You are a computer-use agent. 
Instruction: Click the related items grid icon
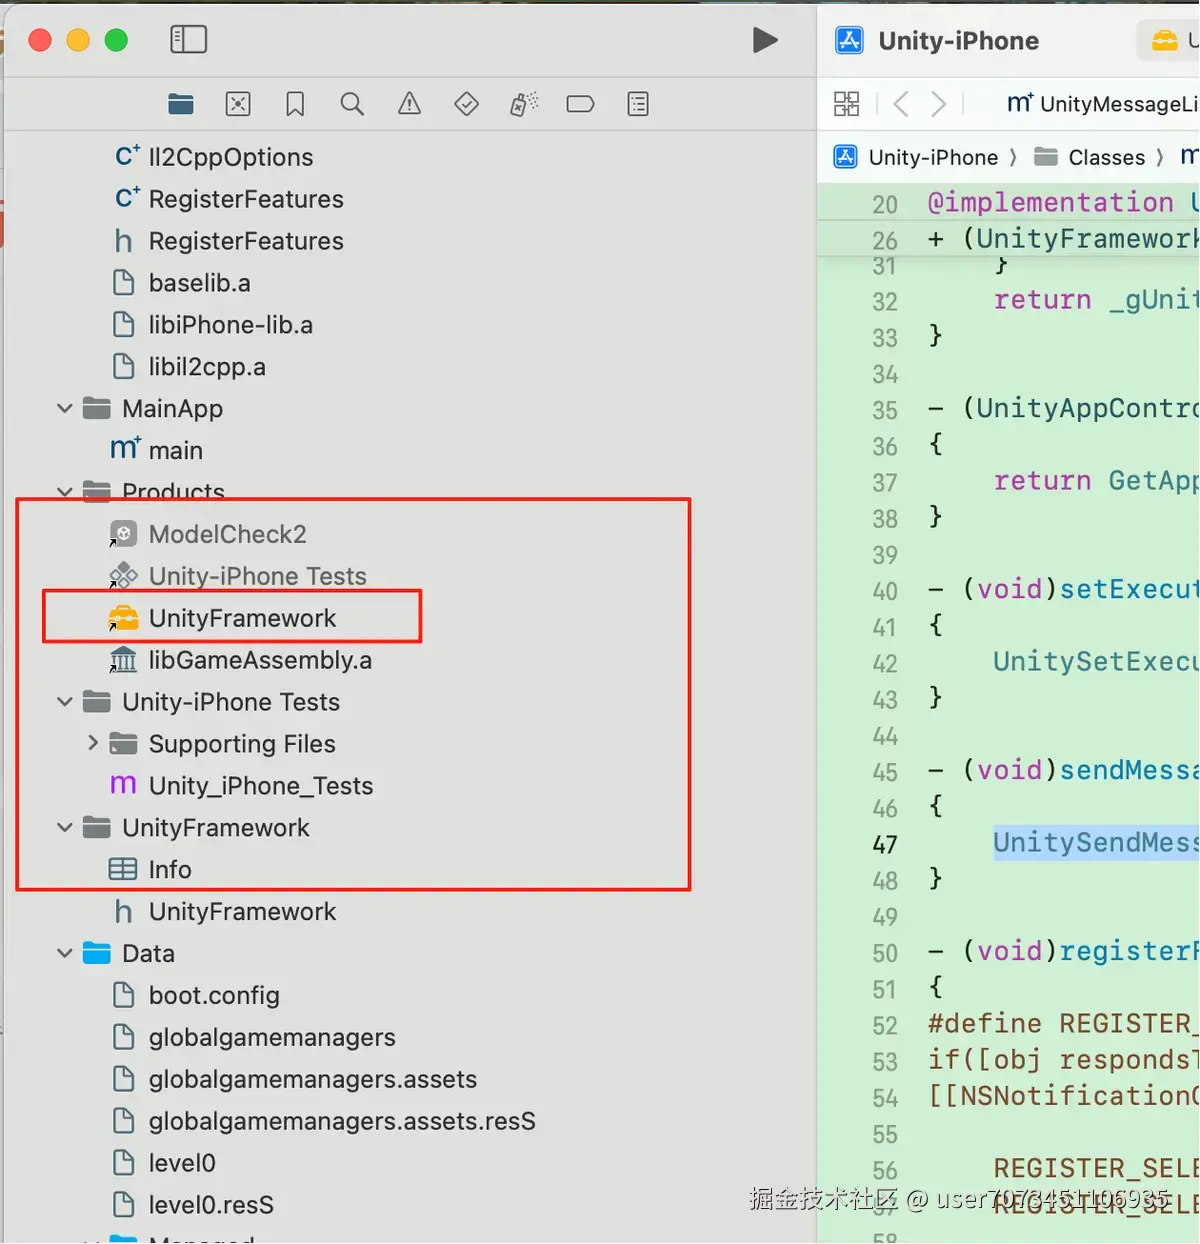(846, 104)
